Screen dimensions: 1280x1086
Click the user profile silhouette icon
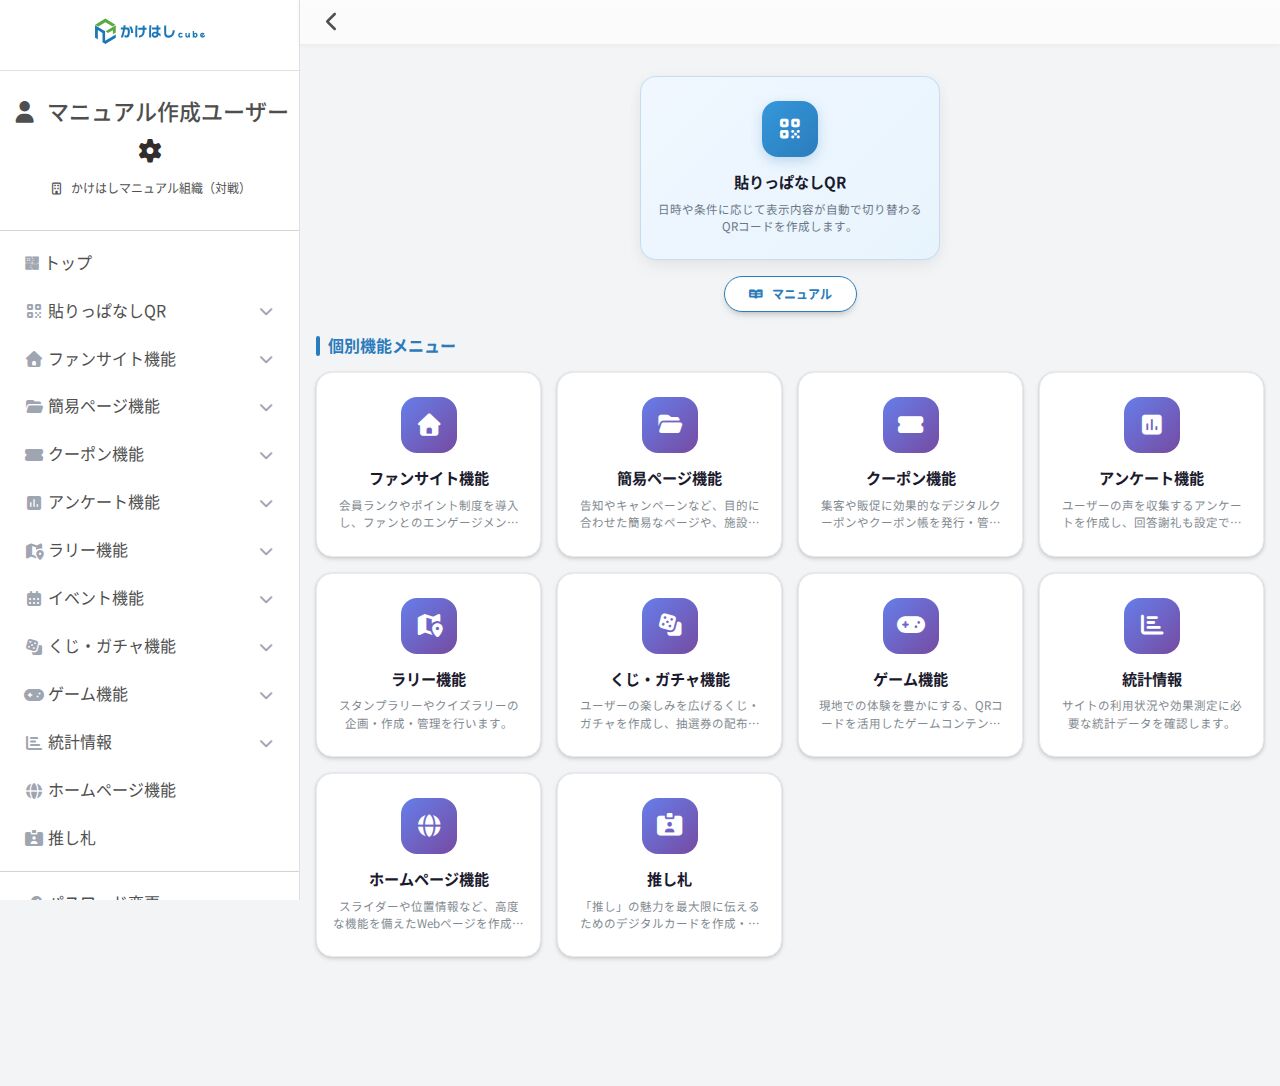25,112
